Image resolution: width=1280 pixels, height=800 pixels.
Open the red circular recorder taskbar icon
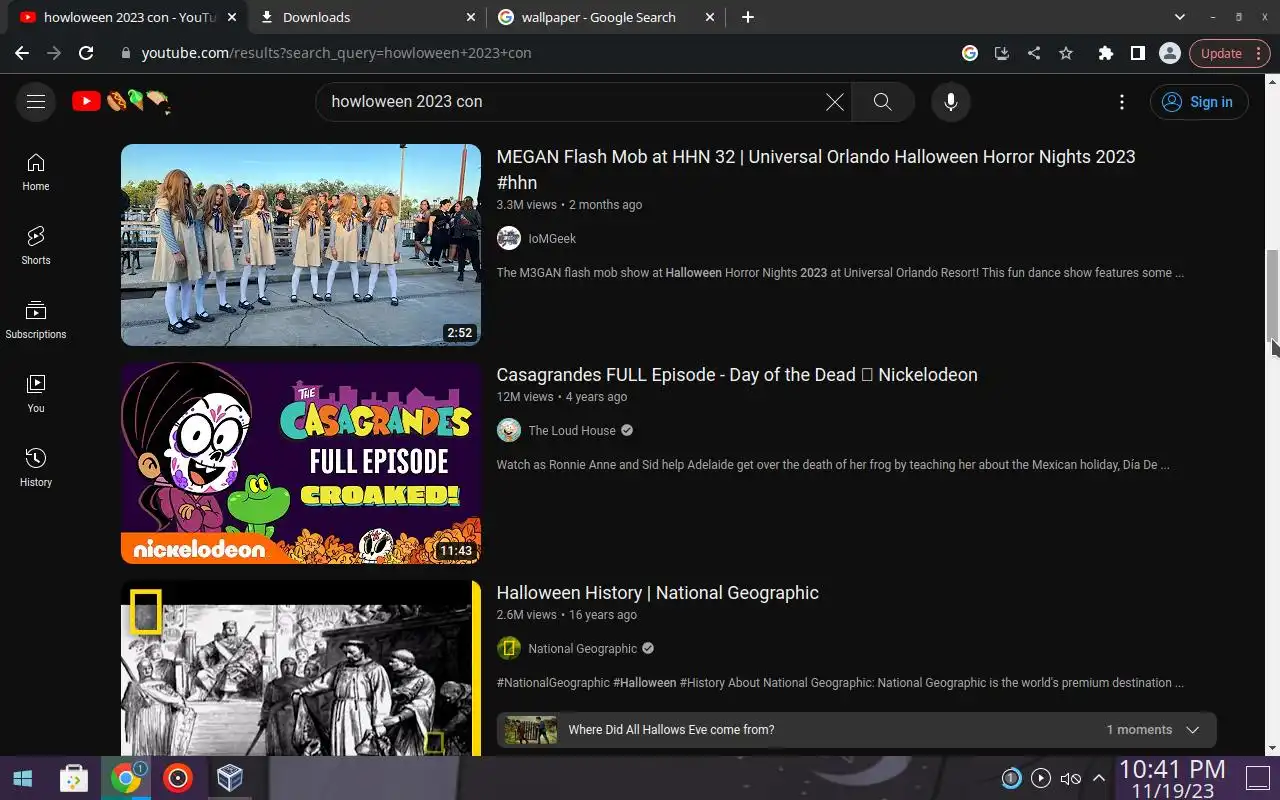pos(178,778)
